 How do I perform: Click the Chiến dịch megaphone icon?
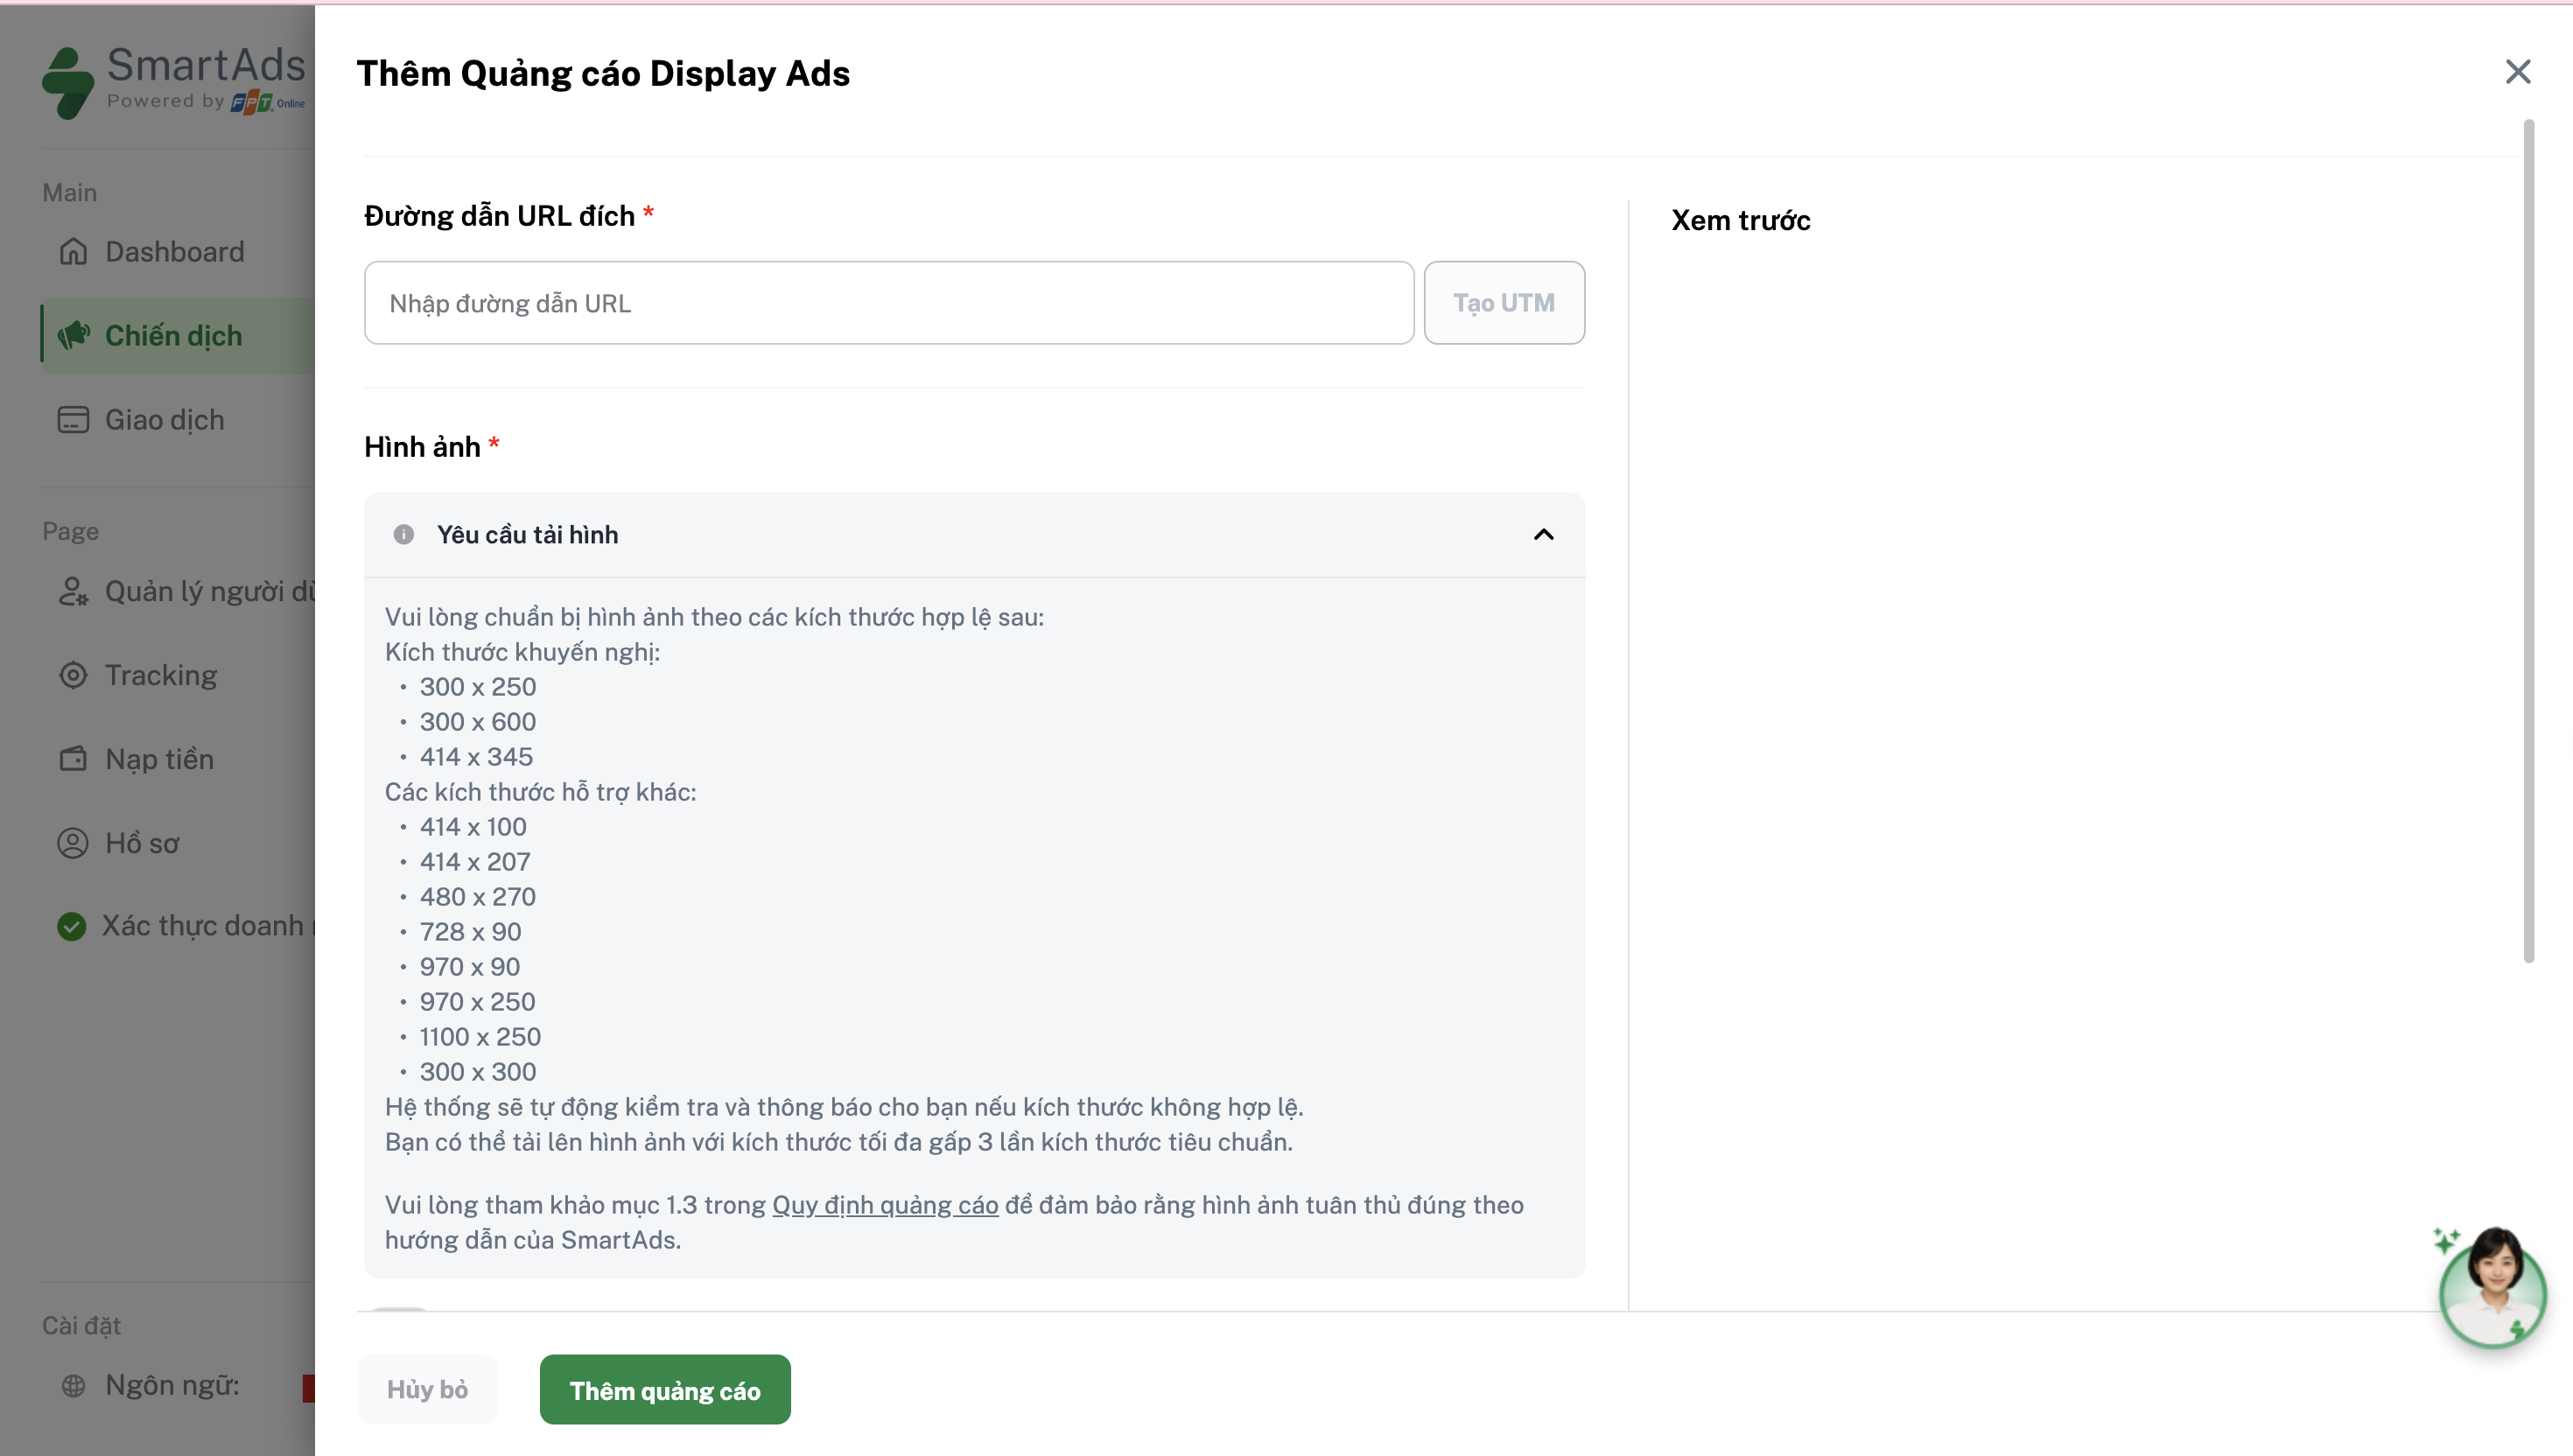(x=73, y=336)
